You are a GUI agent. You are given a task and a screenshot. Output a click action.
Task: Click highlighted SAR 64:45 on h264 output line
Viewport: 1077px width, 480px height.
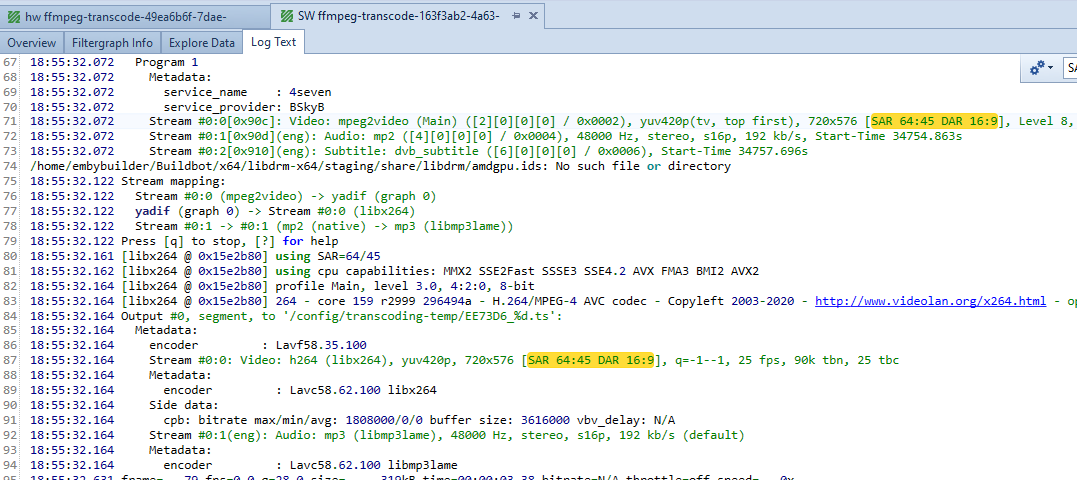click(x=562, y=361)
